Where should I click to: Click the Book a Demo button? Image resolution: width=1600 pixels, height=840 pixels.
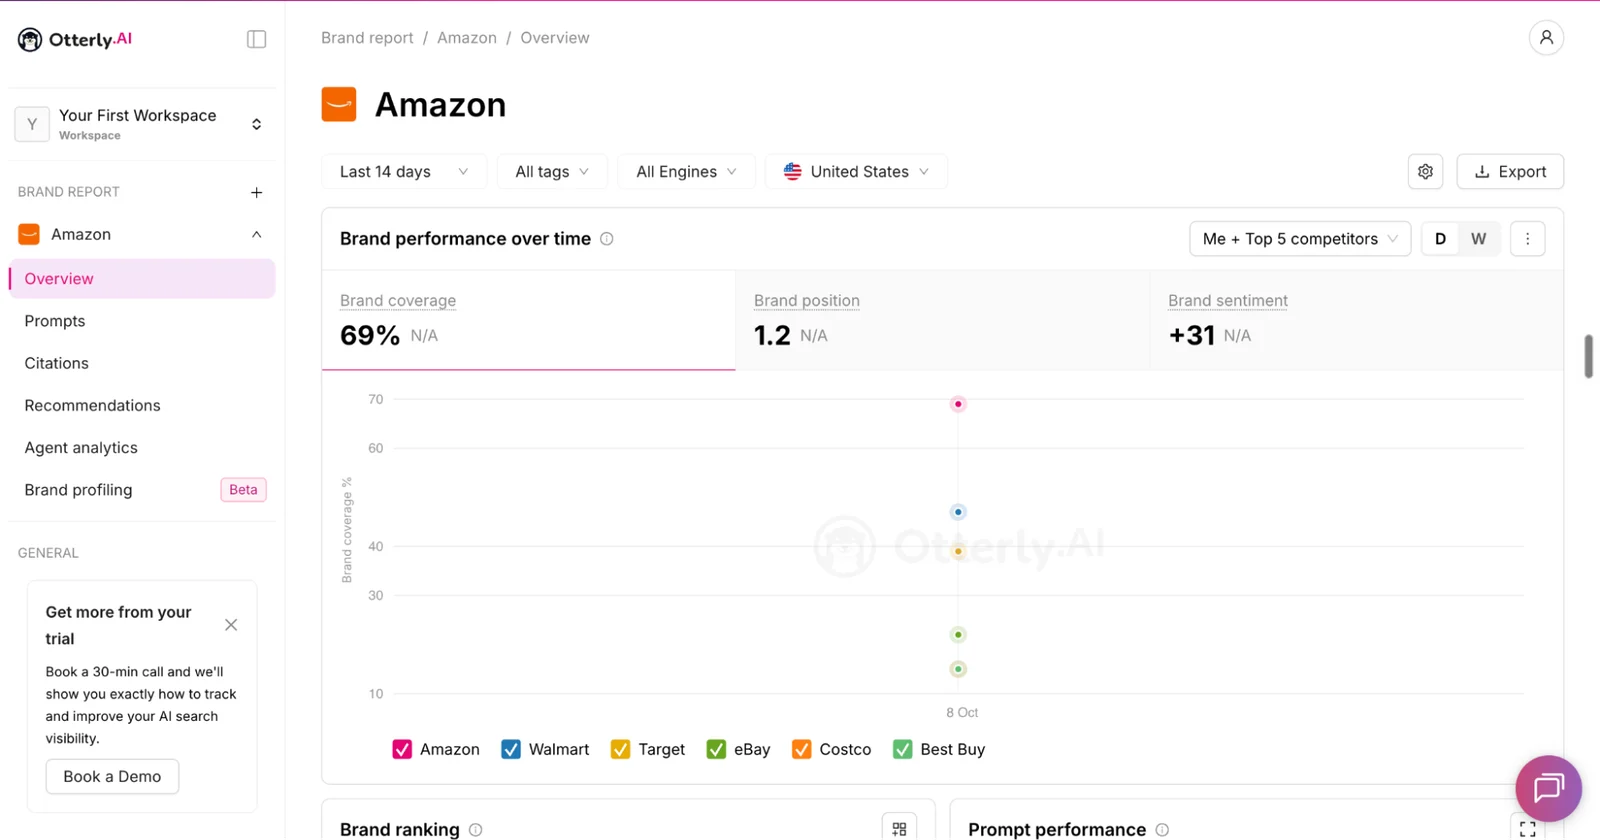pos(112,777)
